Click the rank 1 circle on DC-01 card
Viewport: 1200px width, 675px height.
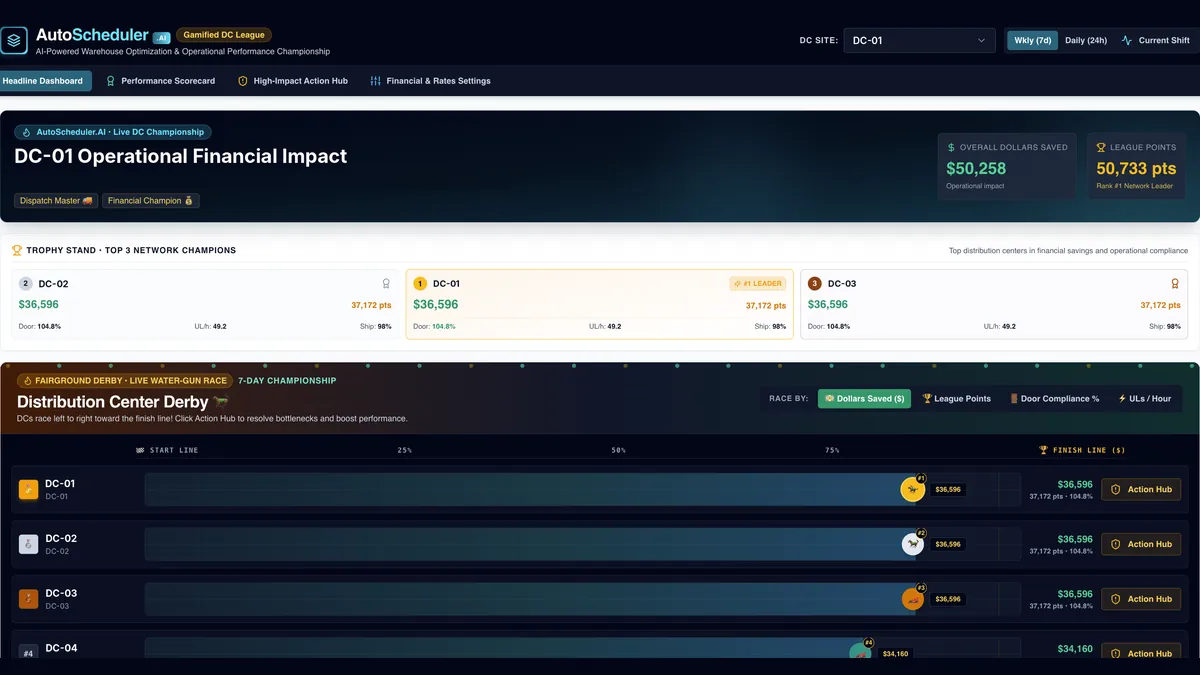(420, 283)
